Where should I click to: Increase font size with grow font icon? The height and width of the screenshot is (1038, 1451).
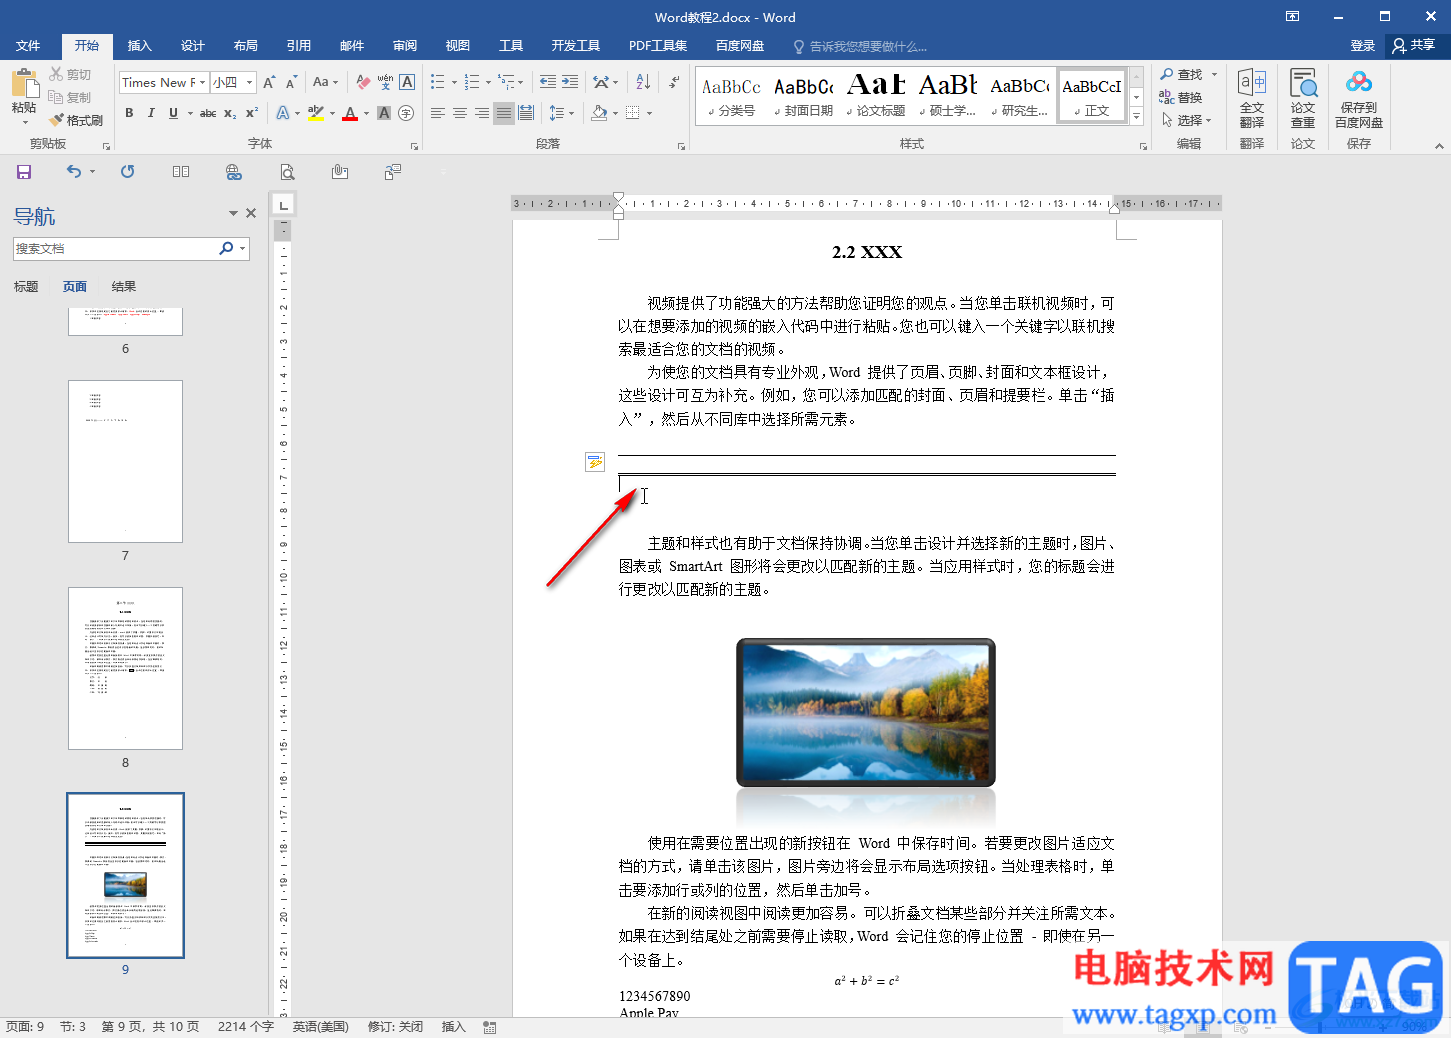click(x=269, y=82)
